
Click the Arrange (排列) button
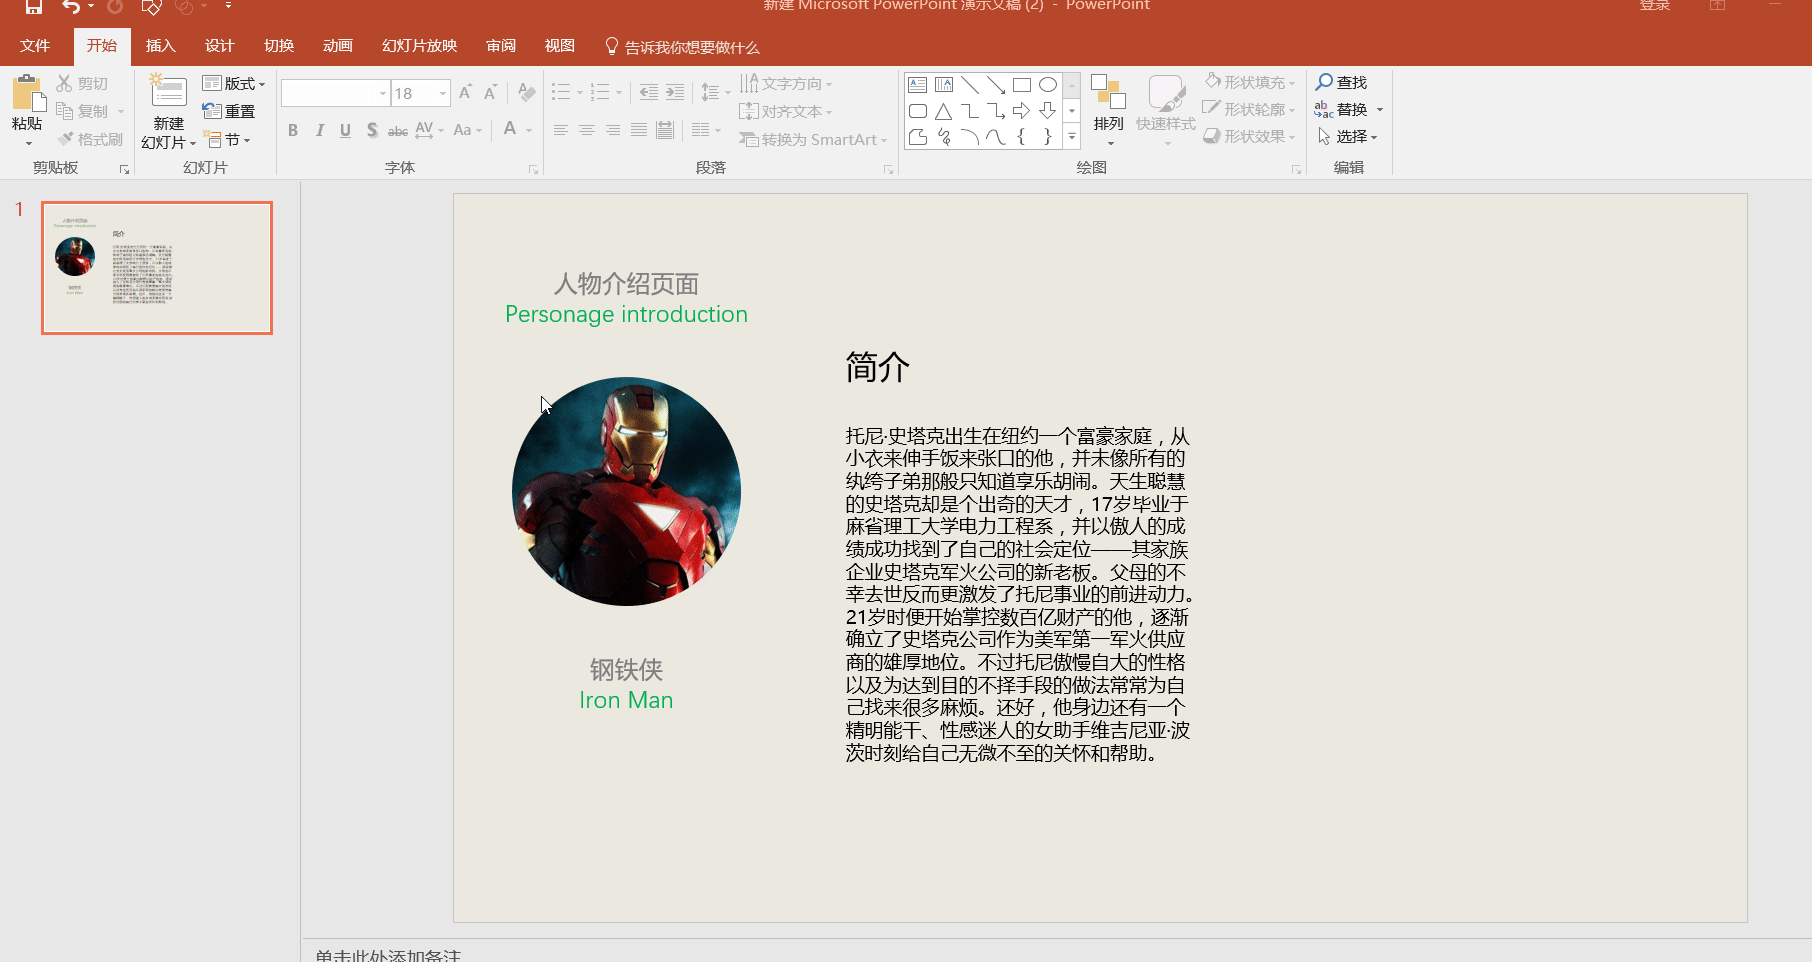pos(1108,110)
